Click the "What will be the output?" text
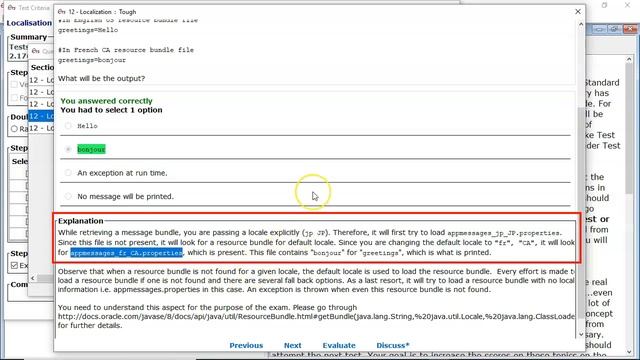The width and height of the screenshot is (640, 360). click(101, 78)
